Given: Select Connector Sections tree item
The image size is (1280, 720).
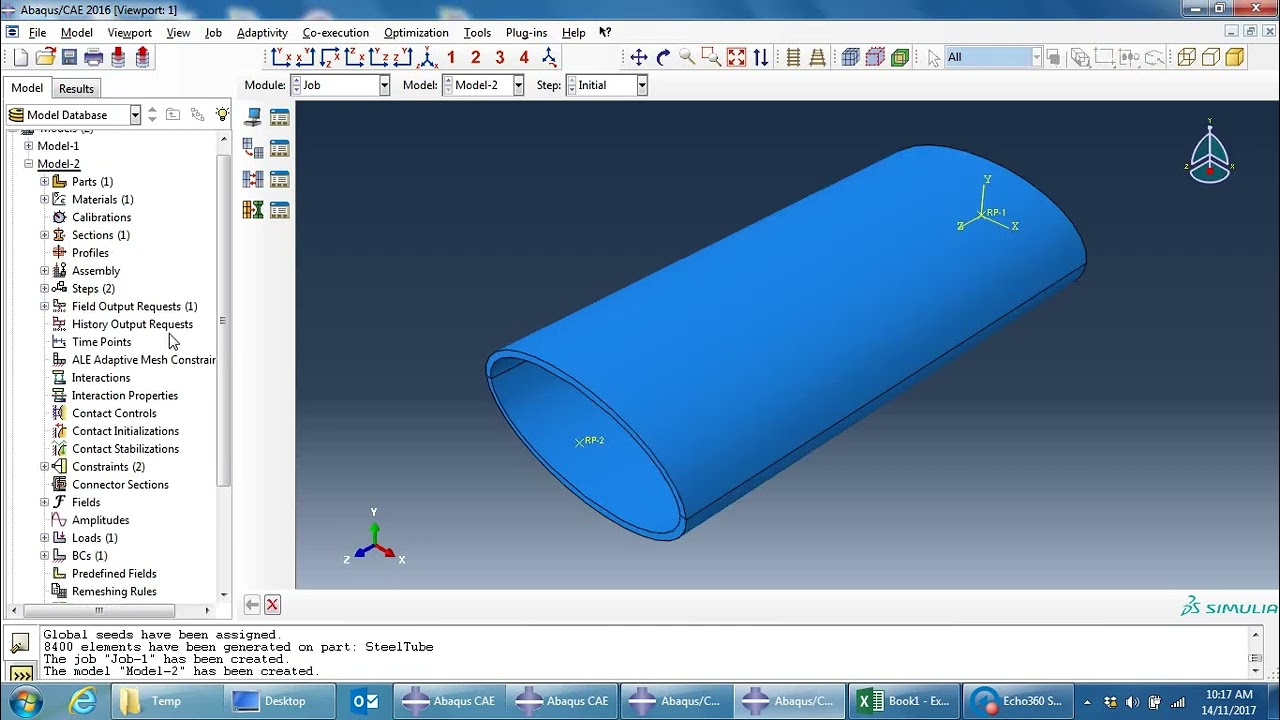Looking at the screenshot, I should [x=120, y=485].
